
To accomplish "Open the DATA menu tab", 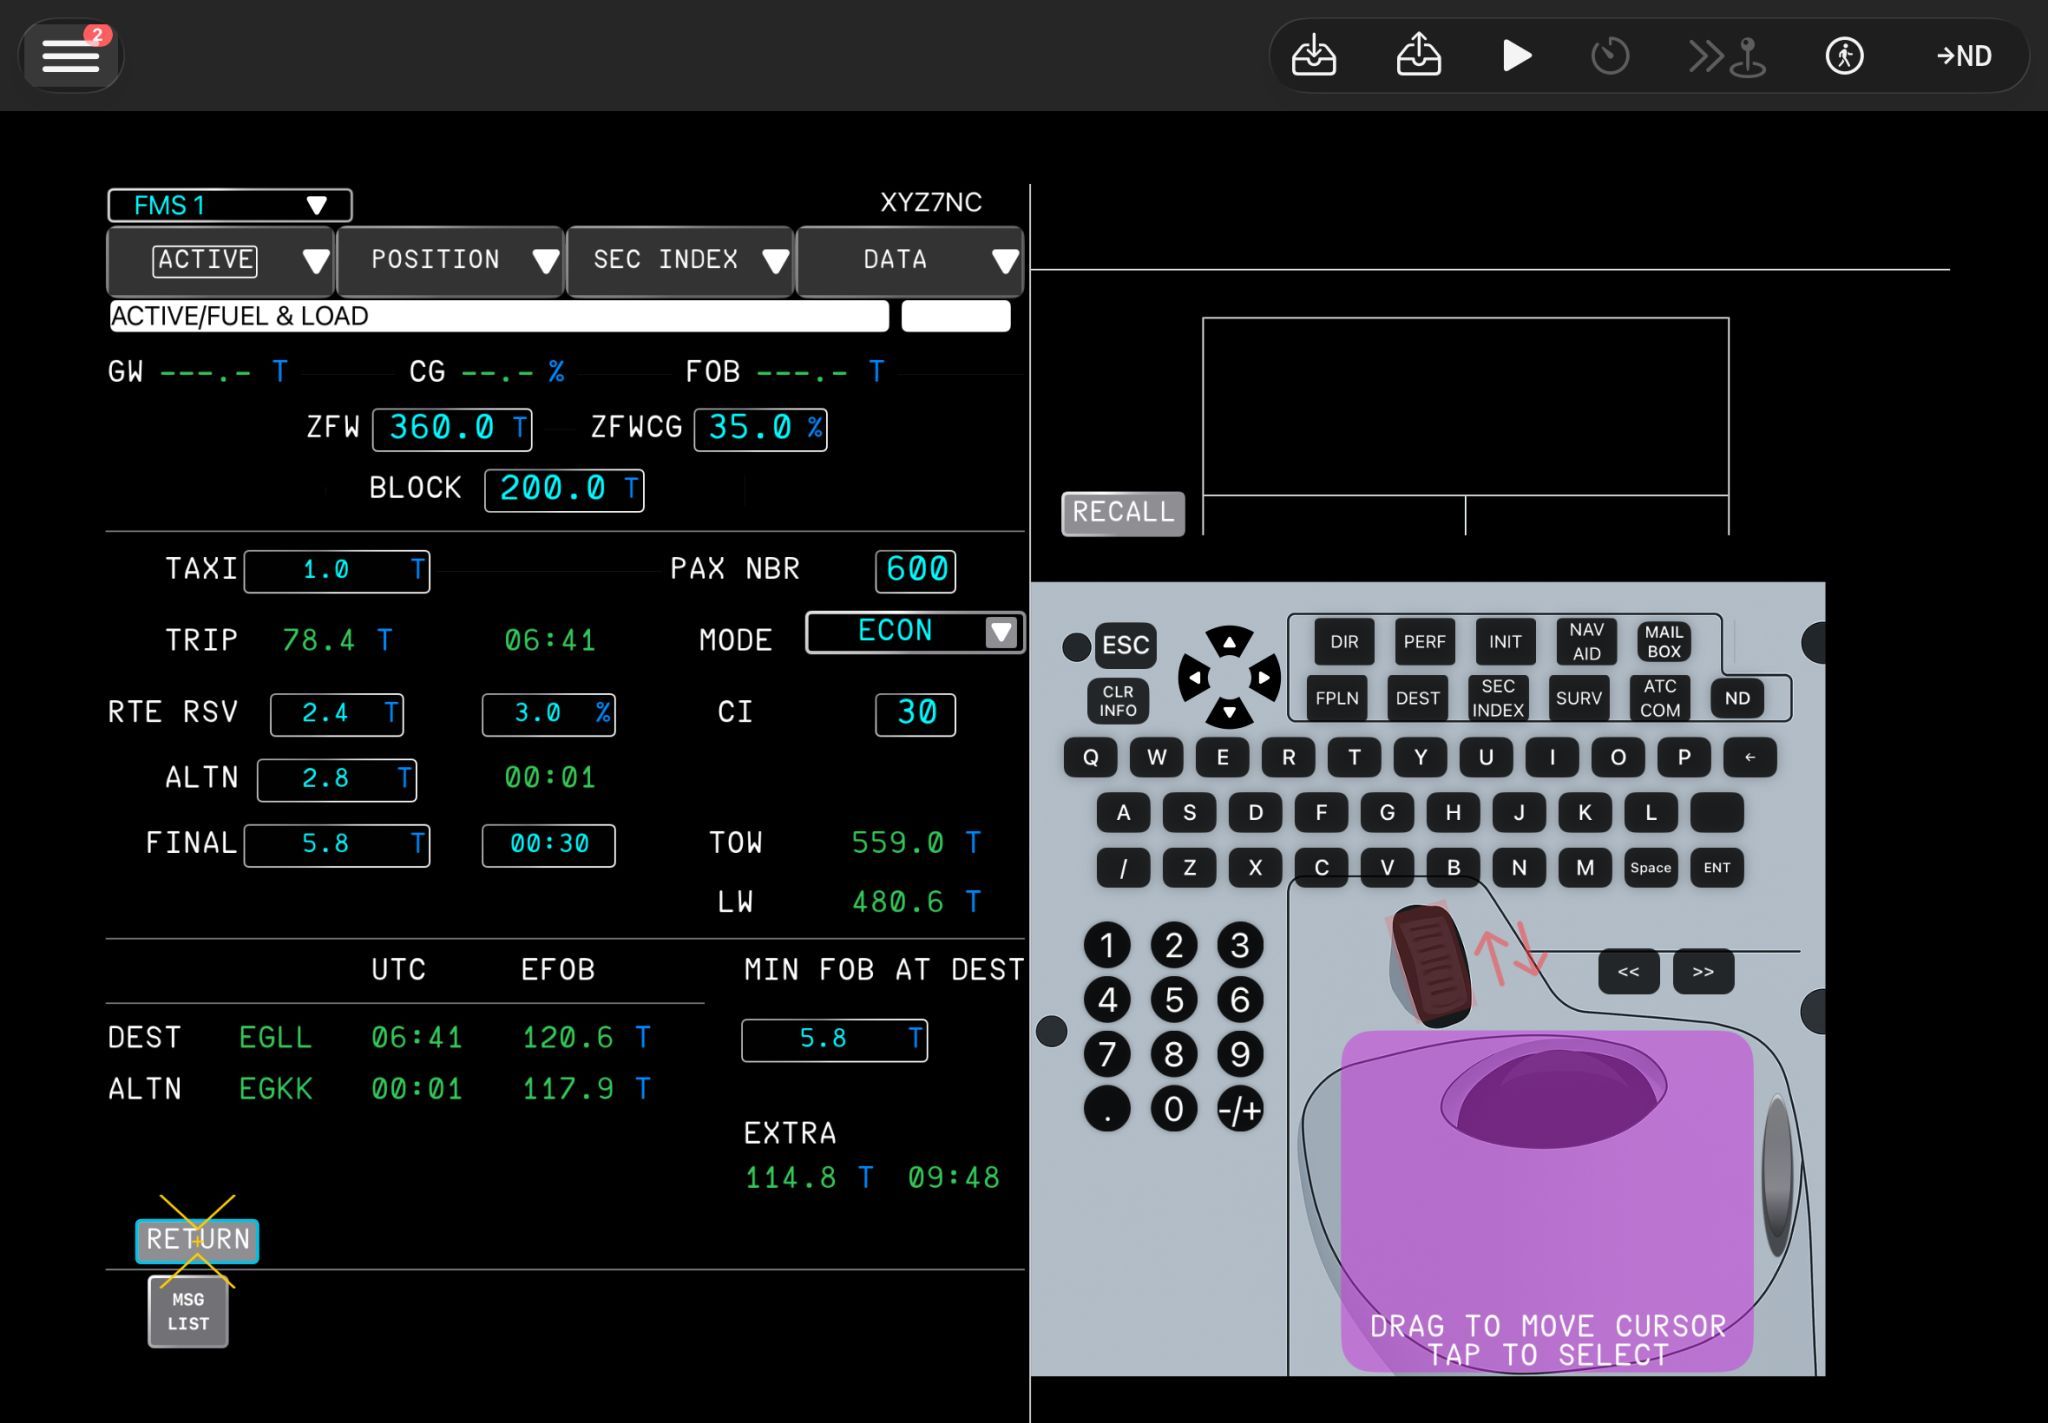I will [909, 261].
